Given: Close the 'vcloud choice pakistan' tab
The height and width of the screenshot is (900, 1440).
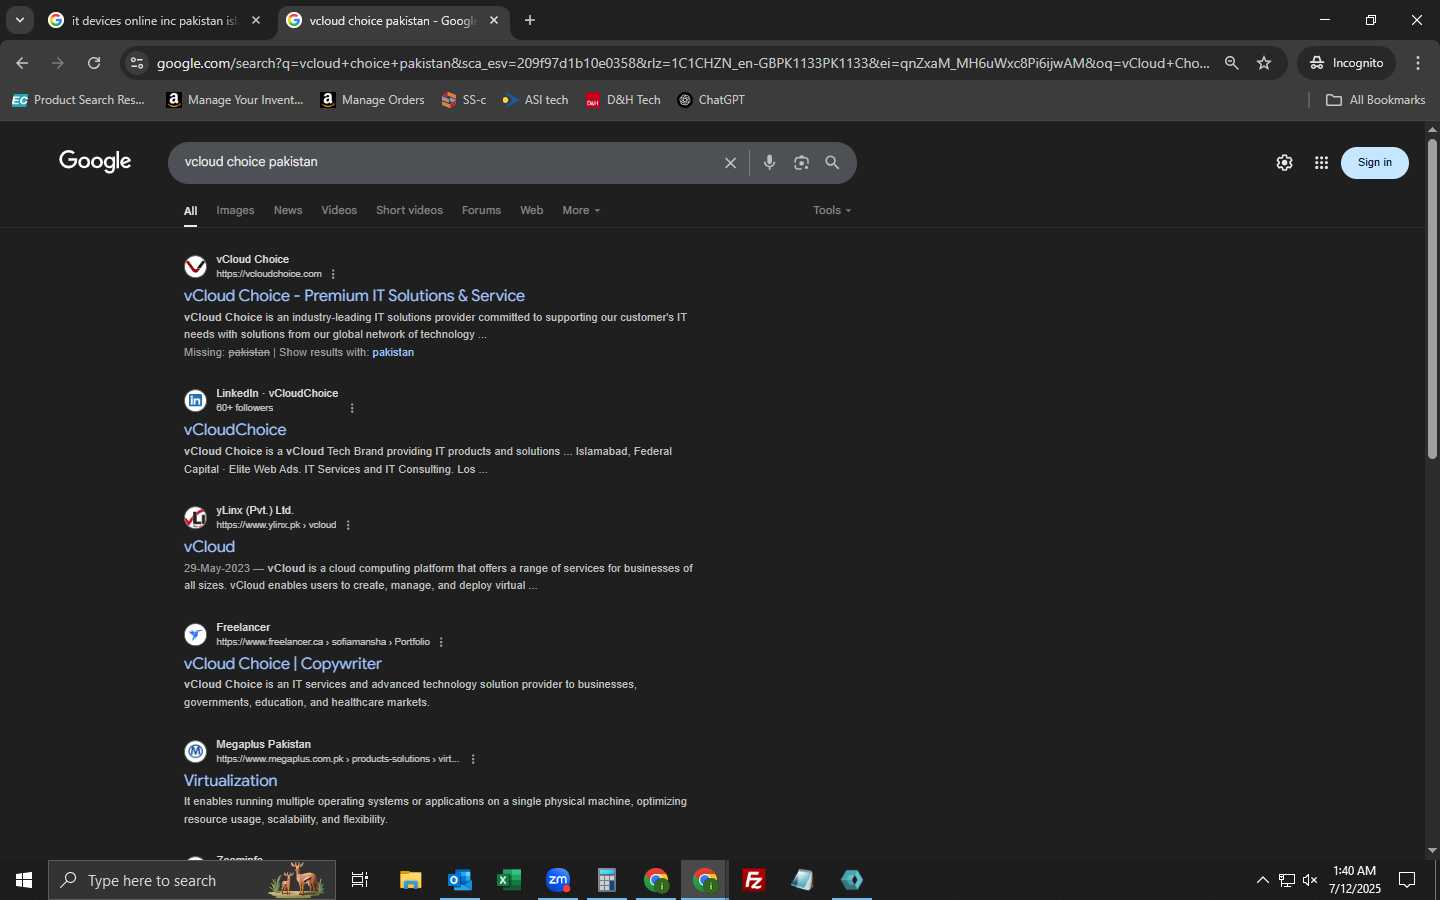Looking at the screenshot, I should click(x=494, y=20).
